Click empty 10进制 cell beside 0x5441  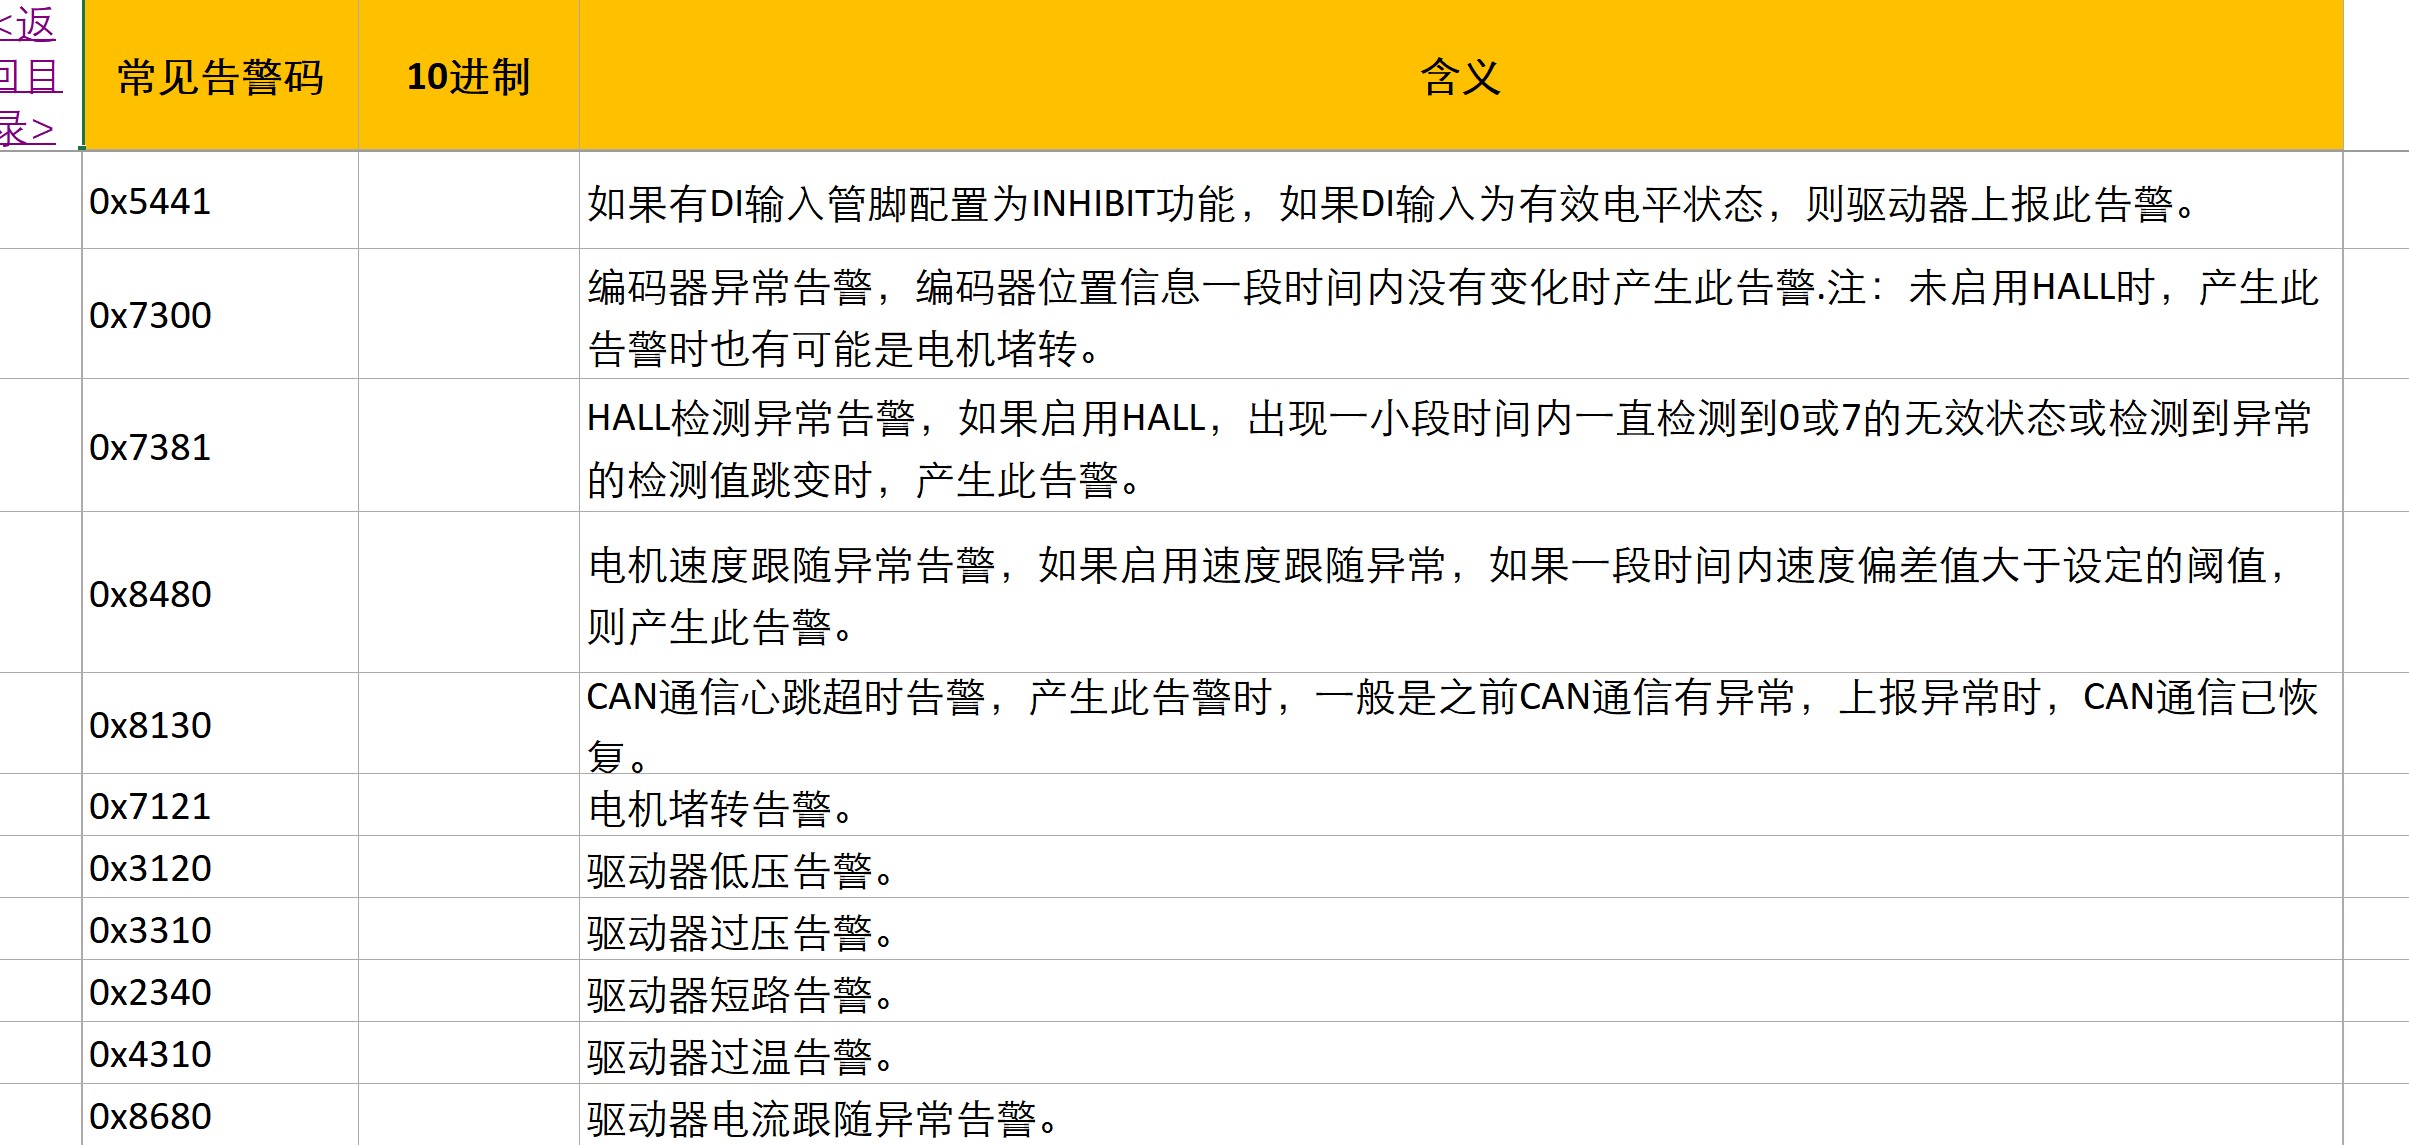tap(468, 202)
